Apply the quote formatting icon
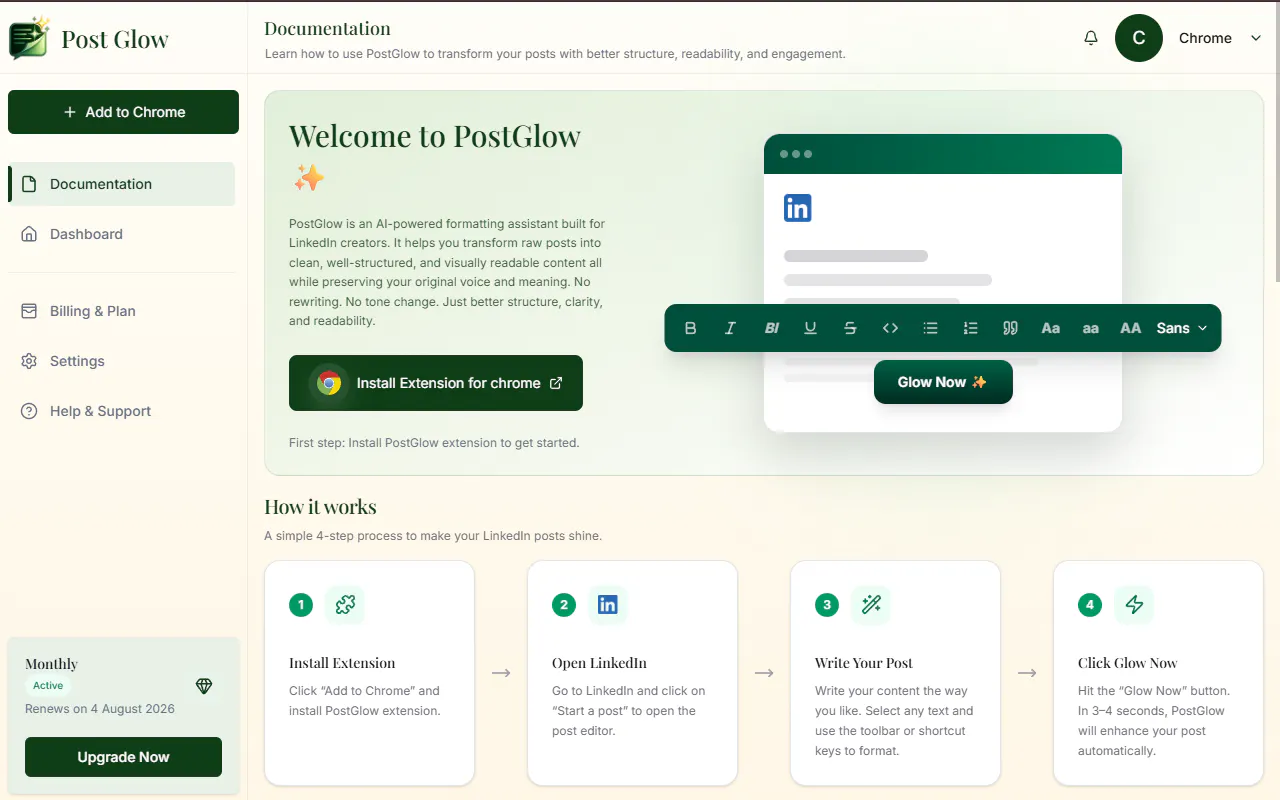The image size is (1280, 800). click(1010, 328)
